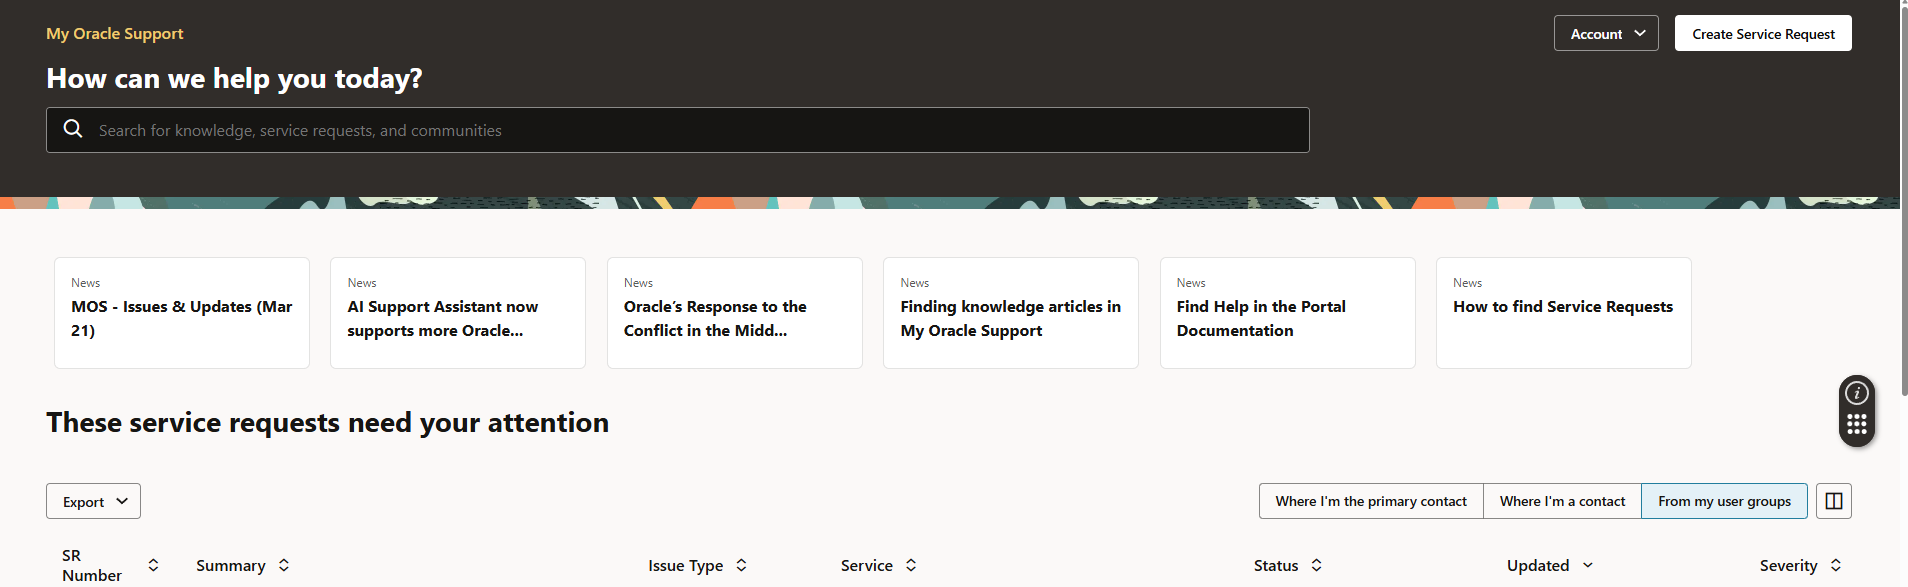Click the SR Number column header
Image resolution: width=1908 pixels, height=587 pixels.
(x=92, y=565)
